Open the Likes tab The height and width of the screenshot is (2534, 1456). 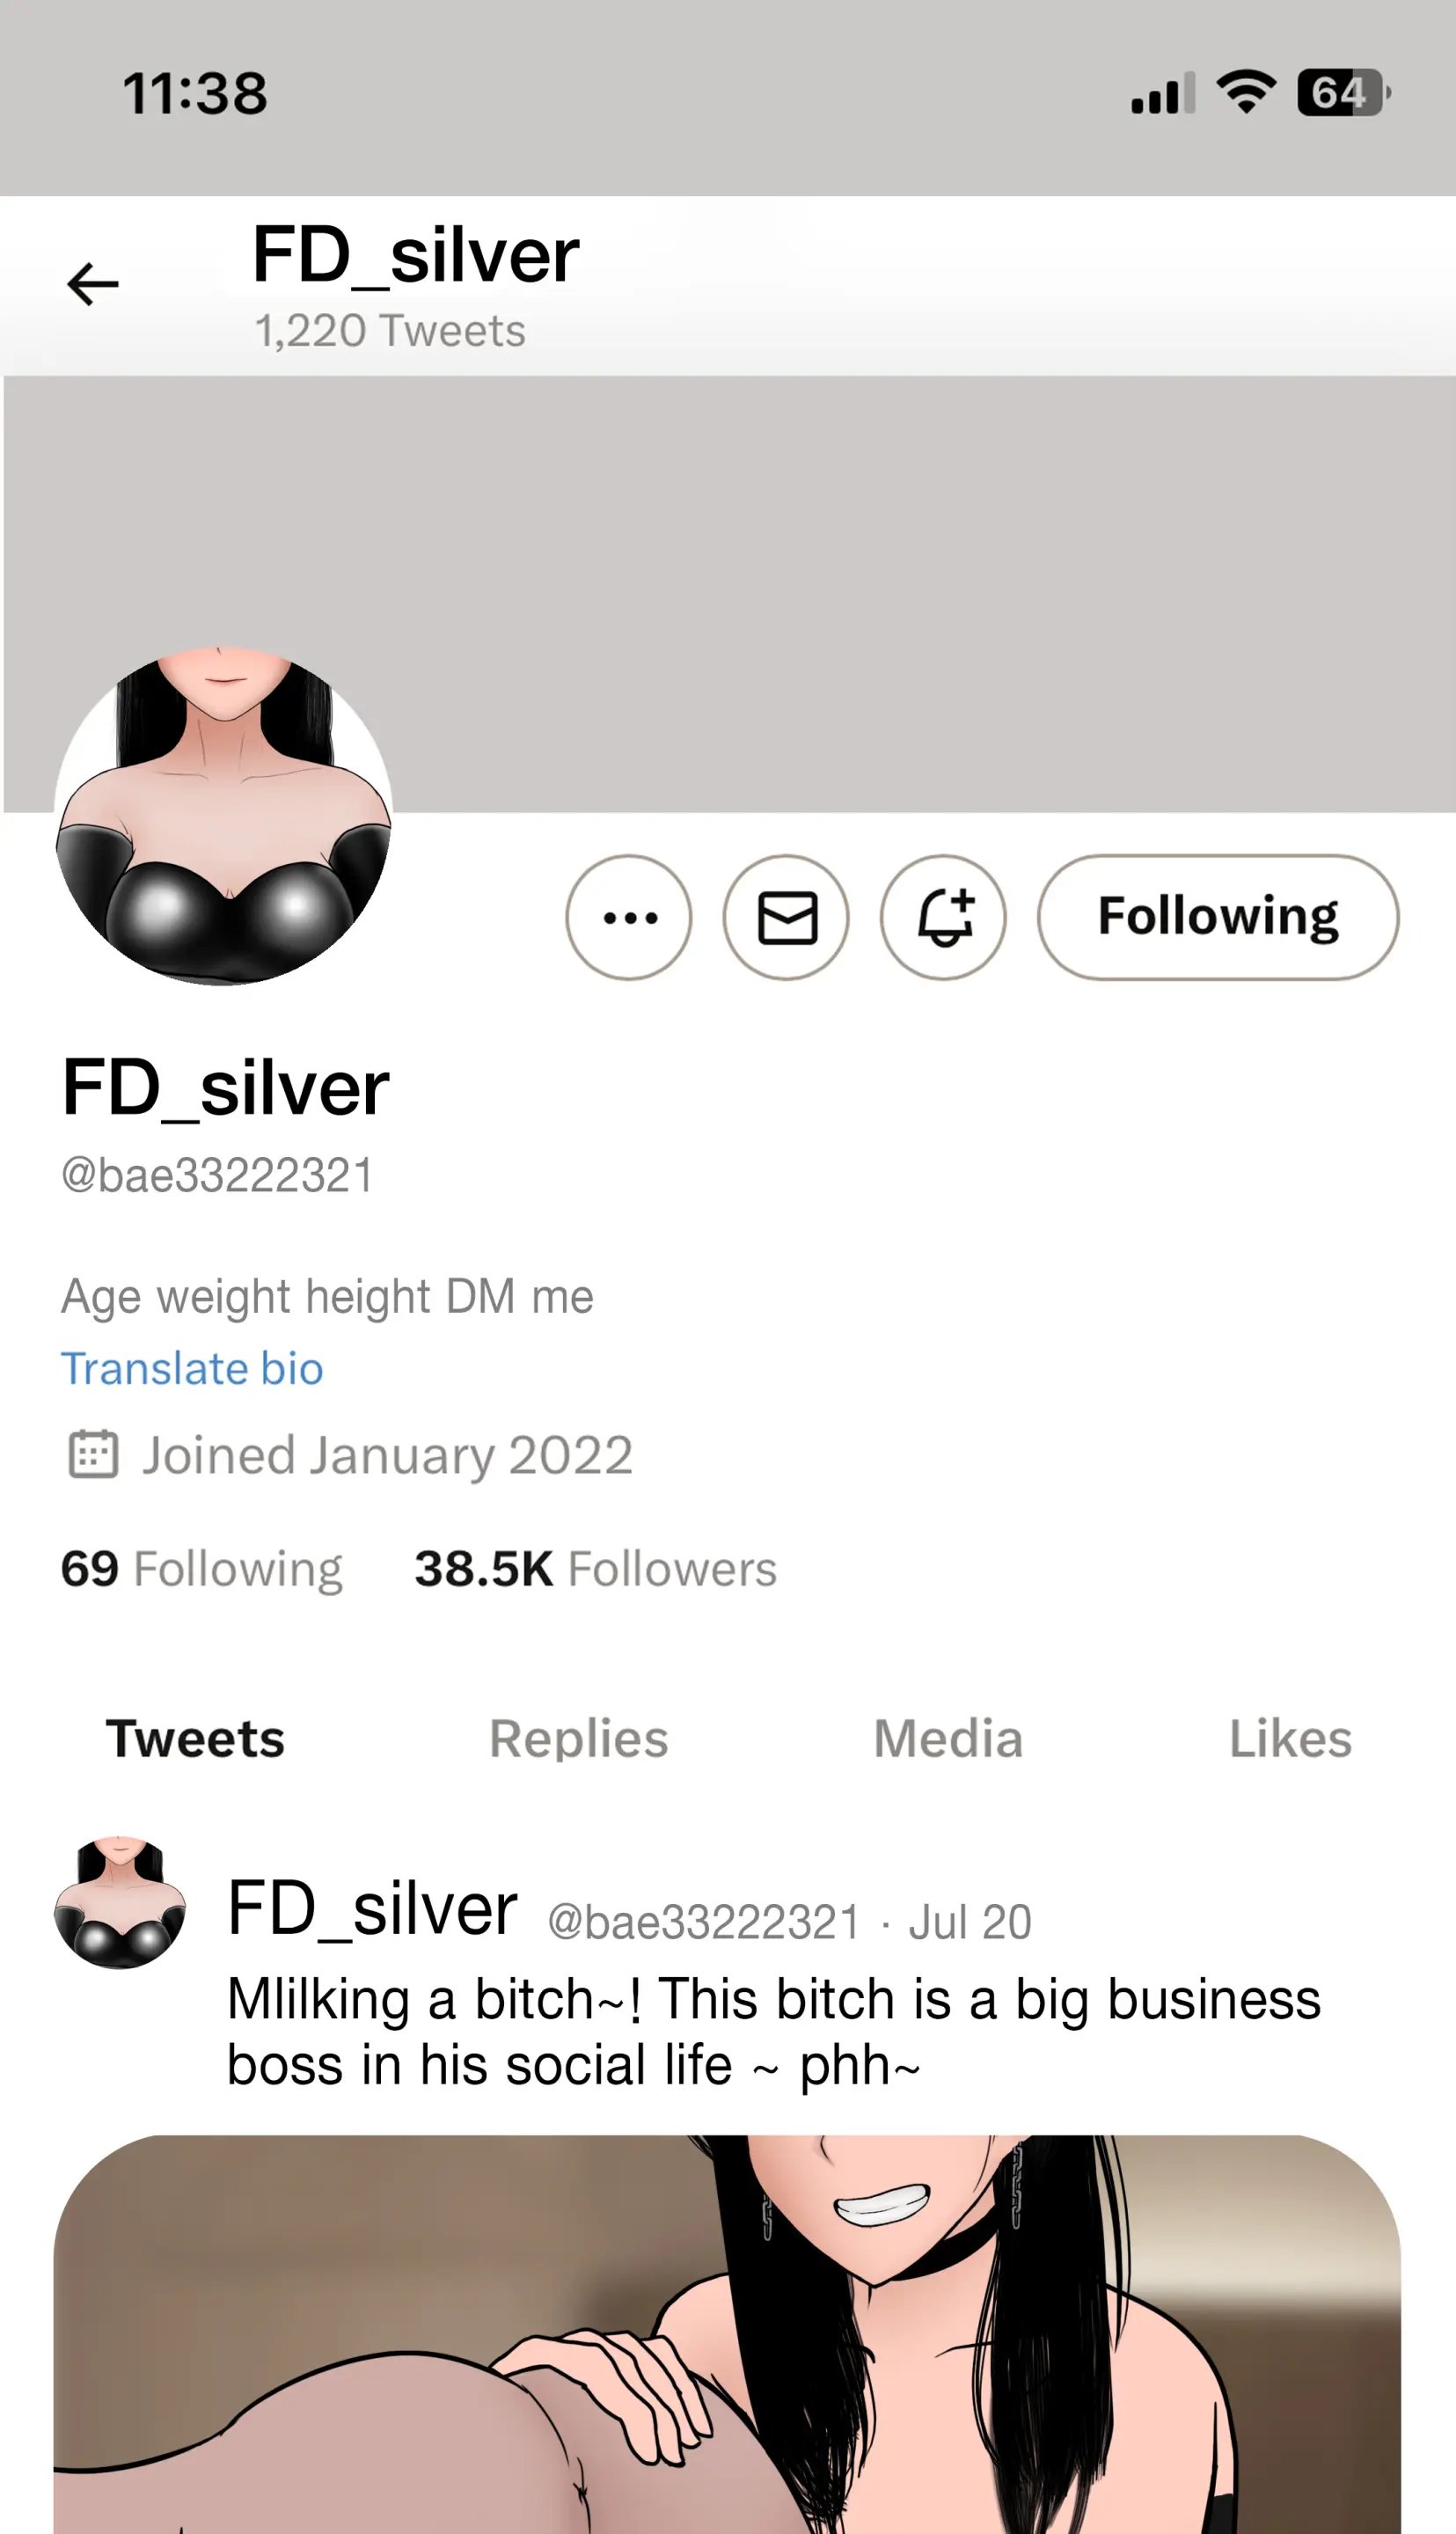click(x=1290, y=1739)
